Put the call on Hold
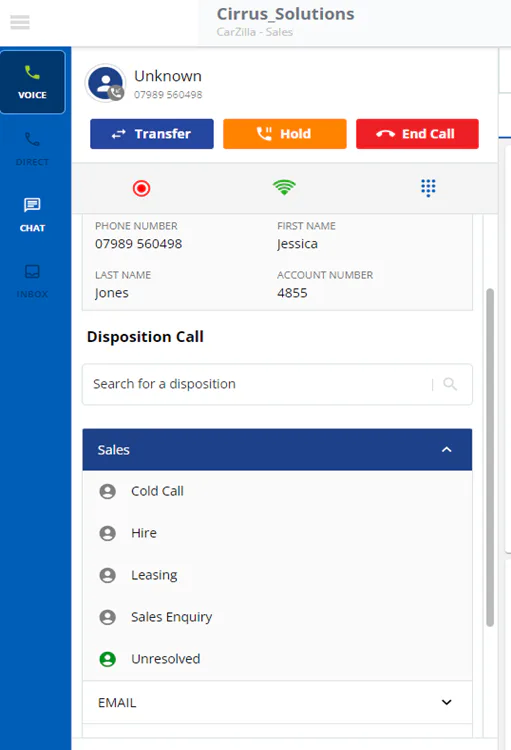511x750 pixels. tap(285, 134)
